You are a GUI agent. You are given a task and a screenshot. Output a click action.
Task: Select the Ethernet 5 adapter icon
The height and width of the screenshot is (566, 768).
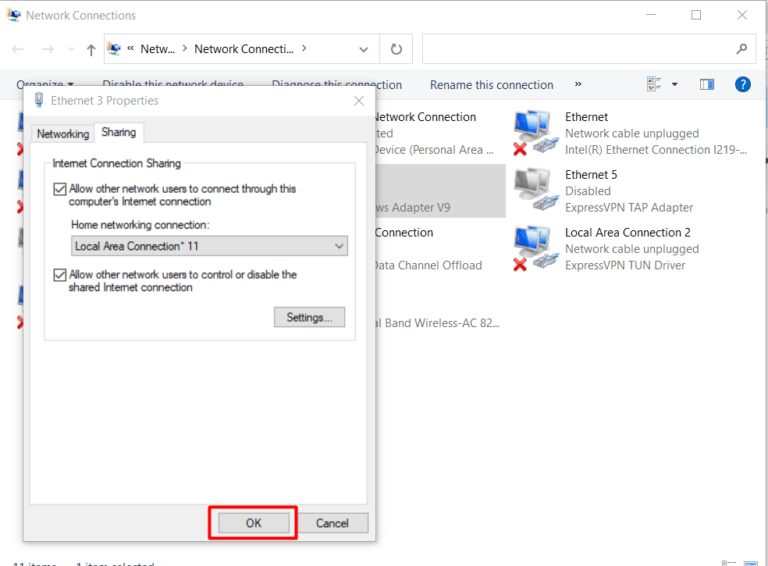[535, 190]
